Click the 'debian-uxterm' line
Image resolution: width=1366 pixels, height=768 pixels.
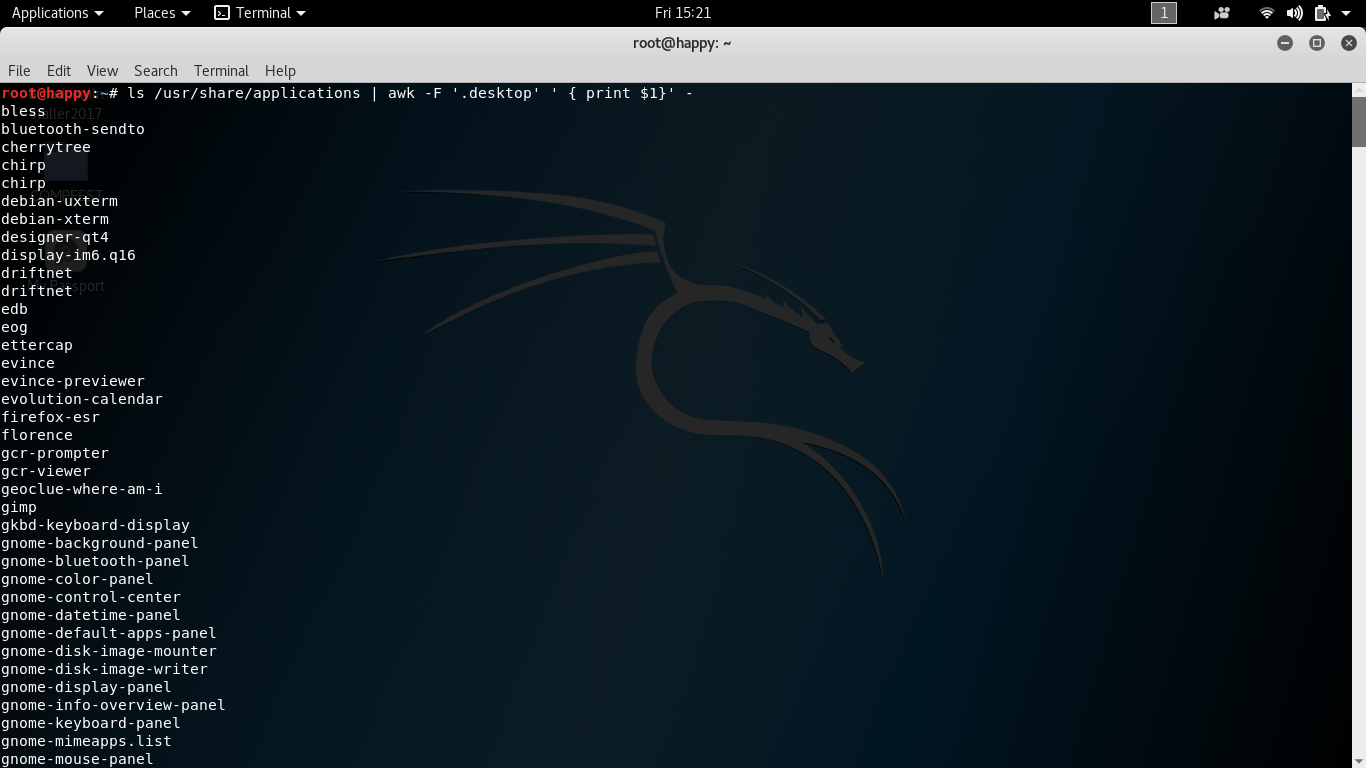click(59, 201)
